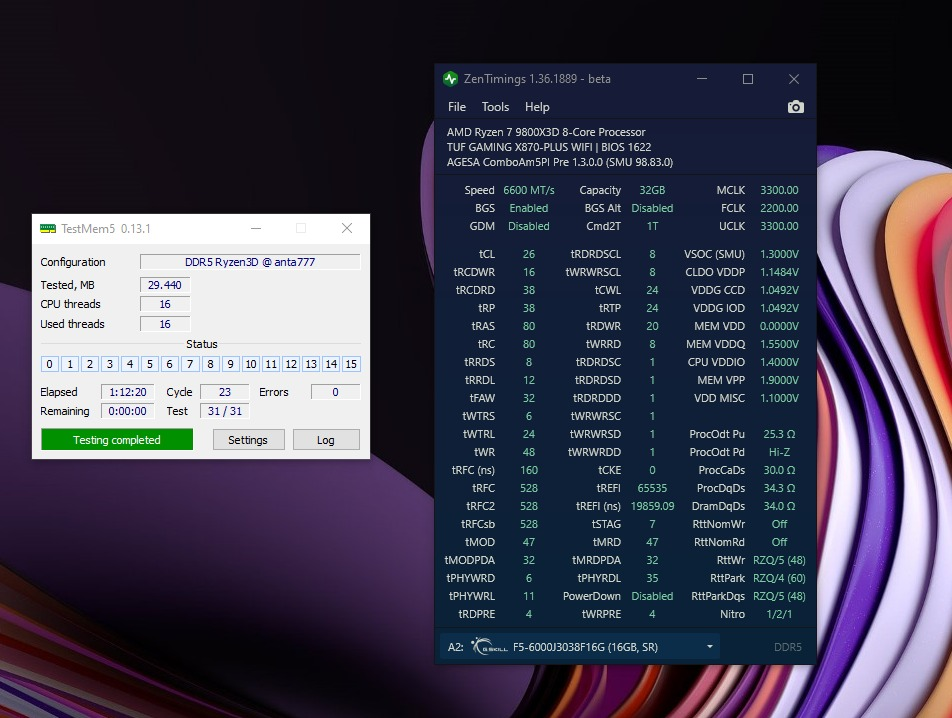Click the Configuration field DDR5 Ryzen3D @ anta777
Screen dimensions: 952x718
click(x=250, y=262)
